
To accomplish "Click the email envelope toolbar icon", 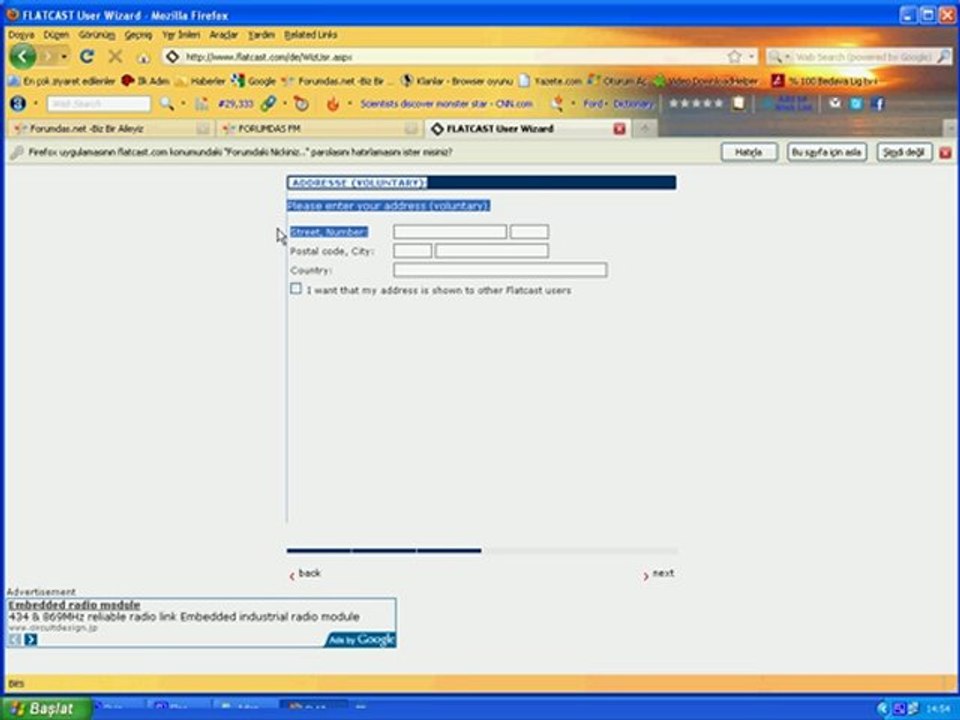I will tap(835, 103).
